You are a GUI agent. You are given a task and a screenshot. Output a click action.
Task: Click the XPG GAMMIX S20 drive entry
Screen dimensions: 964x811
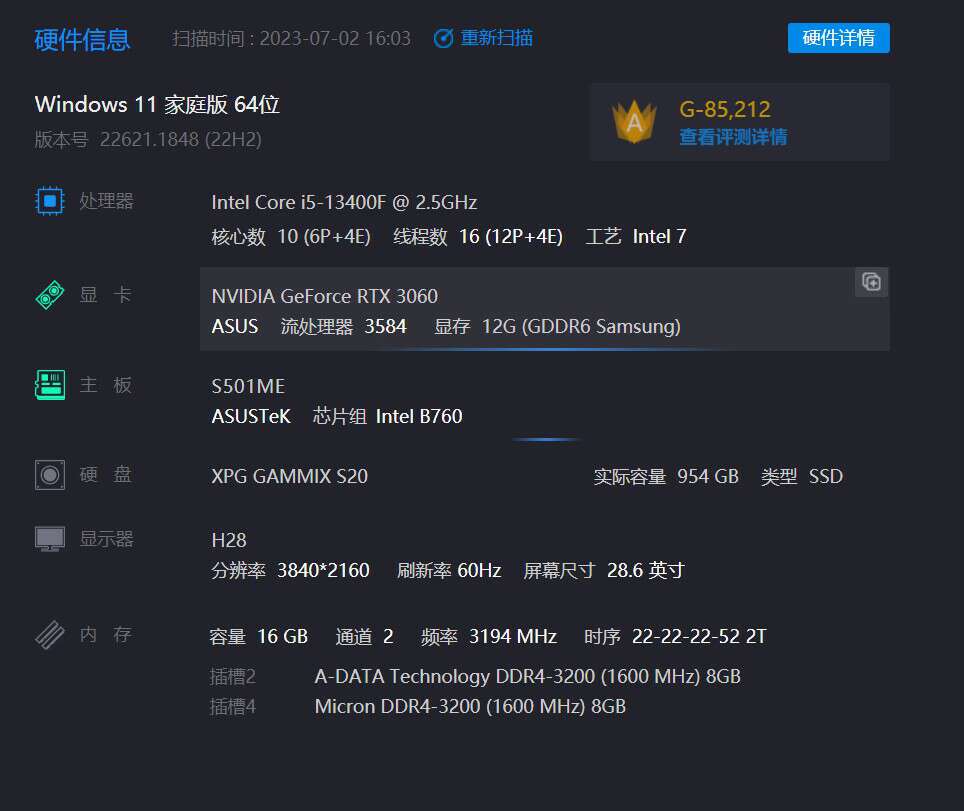click(289, 476)
